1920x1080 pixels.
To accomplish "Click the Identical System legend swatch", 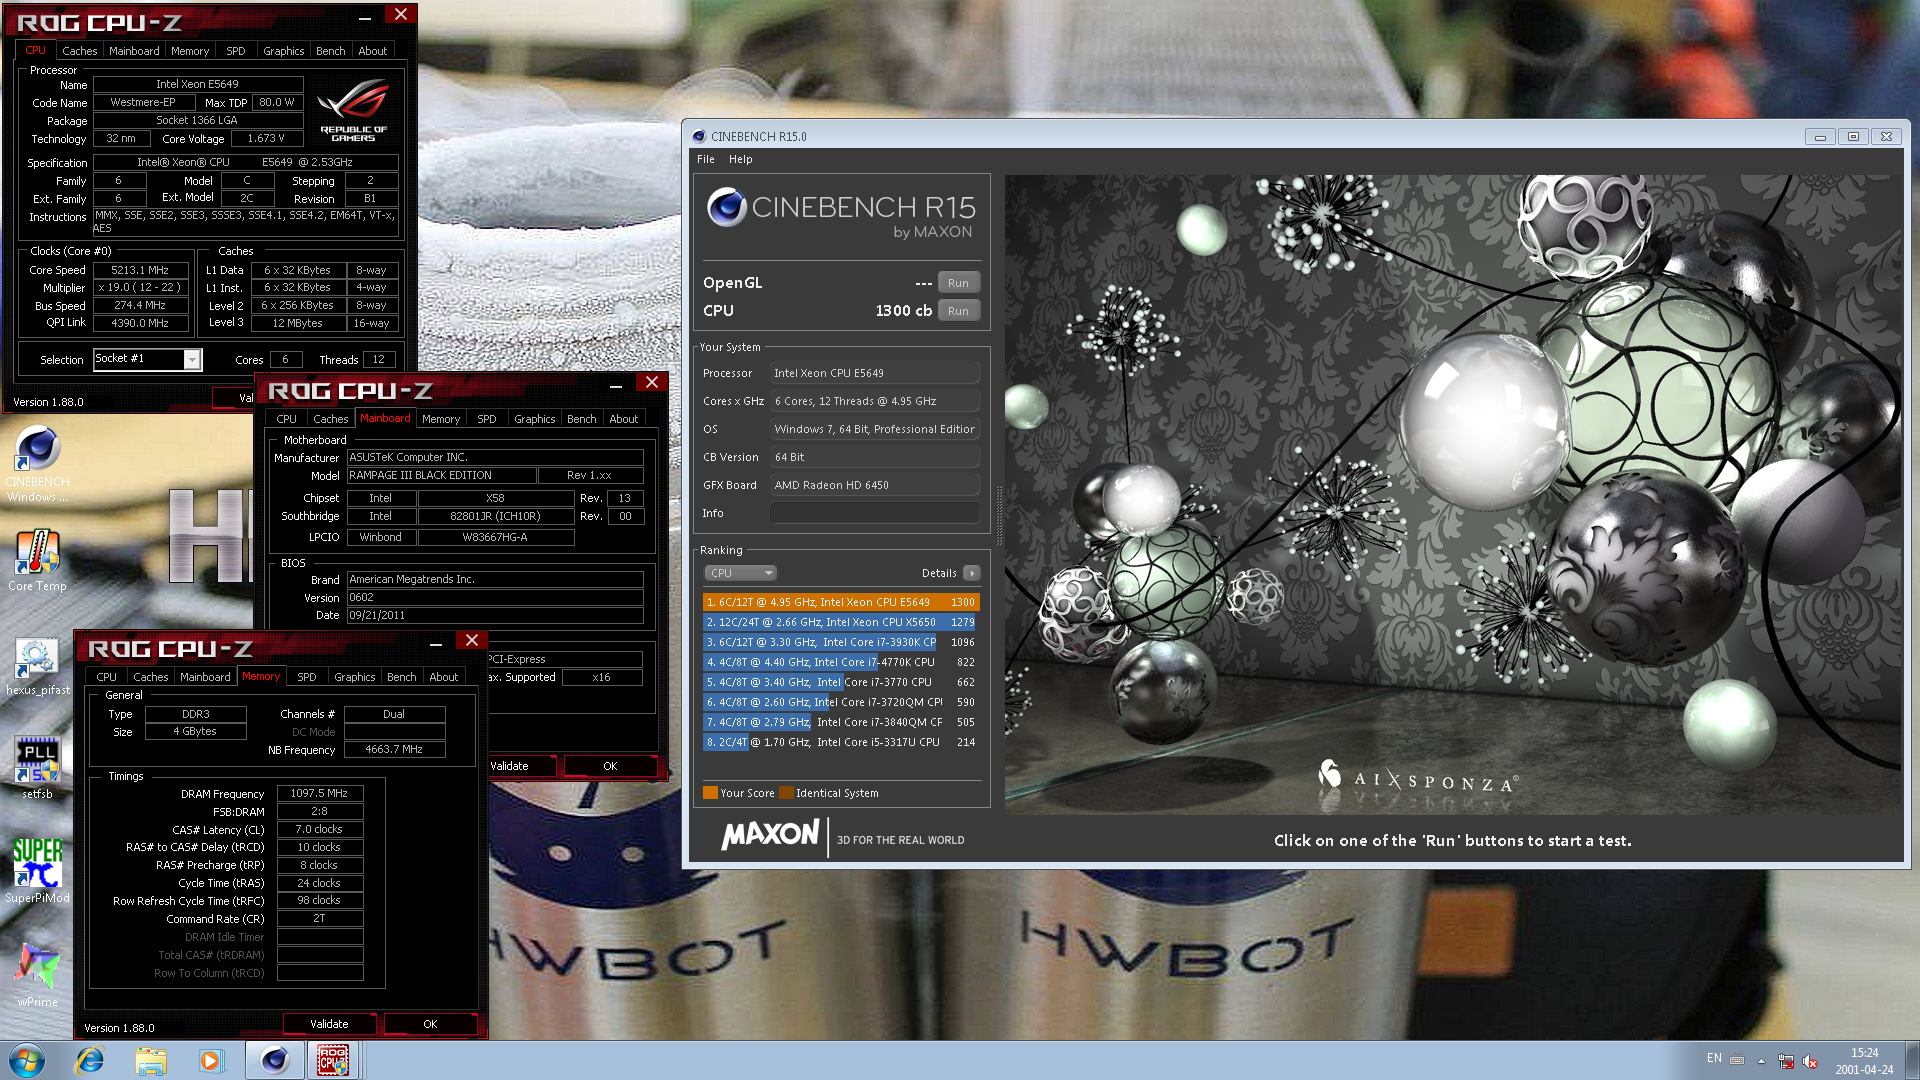I will [786, 793].
